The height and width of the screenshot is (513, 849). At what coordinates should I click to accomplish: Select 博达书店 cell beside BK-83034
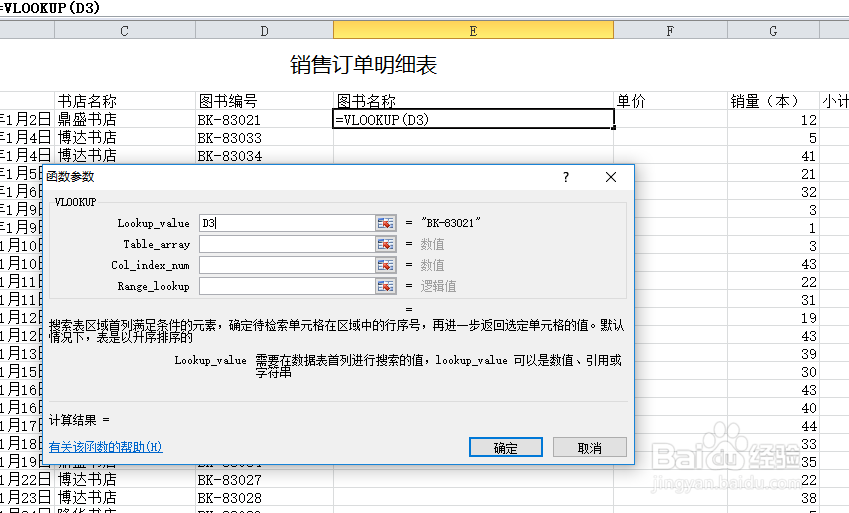[x=125, y=156]
